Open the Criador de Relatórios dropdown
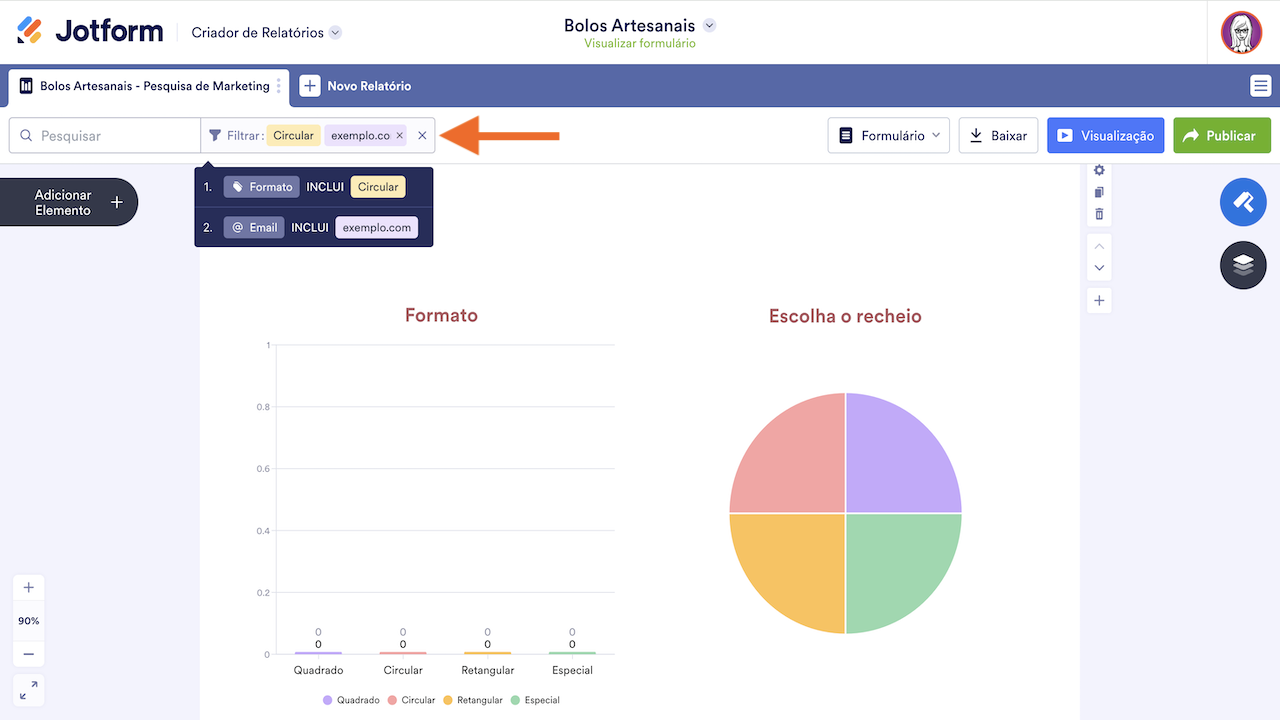Screen dimensions: 1280x720 pyautogui.click(x=266, y=32)
